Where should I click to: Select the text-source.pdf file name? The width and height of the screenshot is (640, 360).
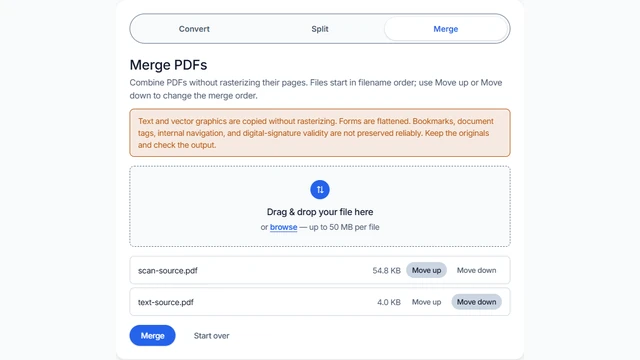coord(166,302)
